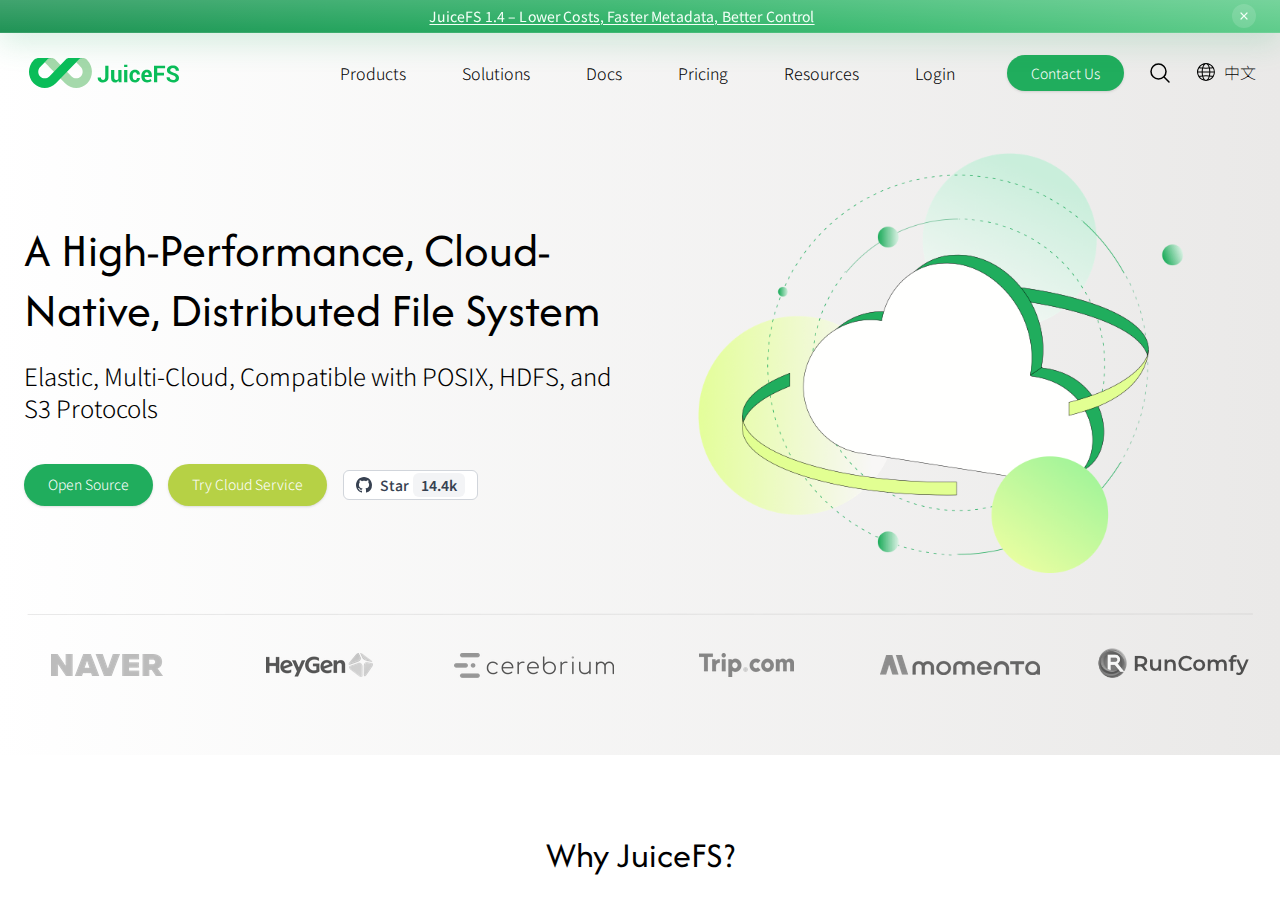Image resolution: width=1280 pixels, height=900 pixels.
Task: Open the Products menu
Action: coord(373,74)
